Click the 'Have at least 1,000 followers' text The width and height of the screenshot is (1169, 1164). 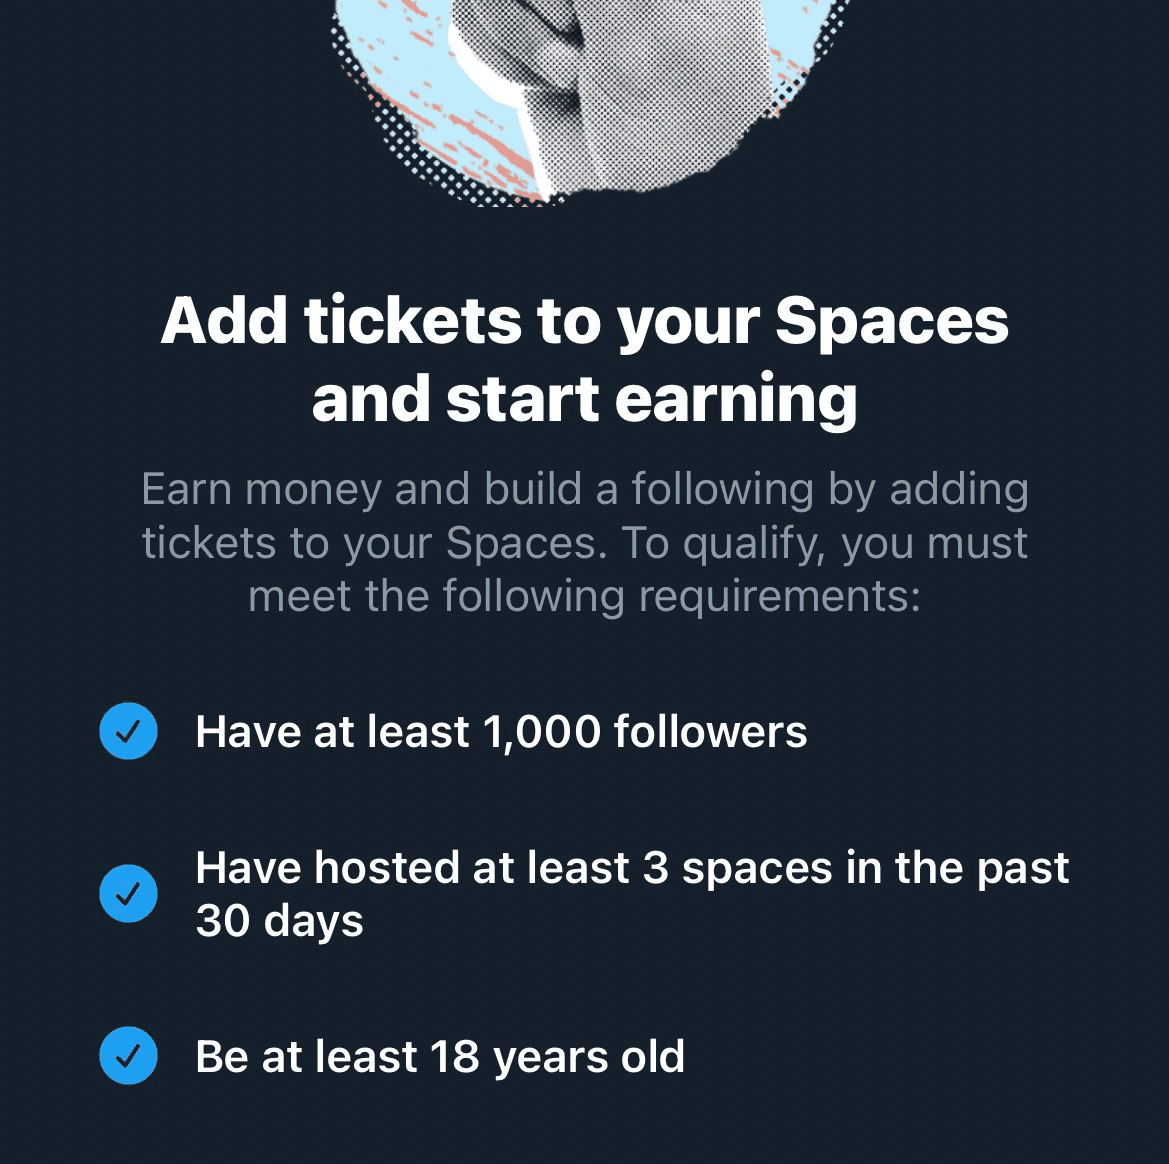point(502,732)
